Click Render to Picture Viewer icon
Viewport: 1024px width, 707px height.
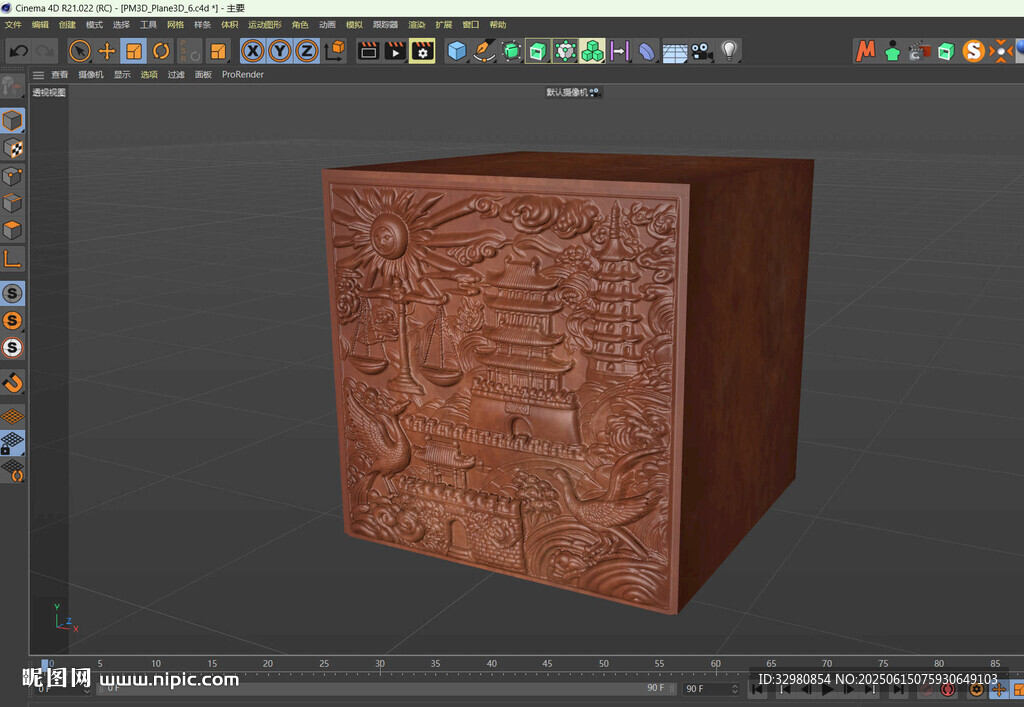(x=395, y=51)
